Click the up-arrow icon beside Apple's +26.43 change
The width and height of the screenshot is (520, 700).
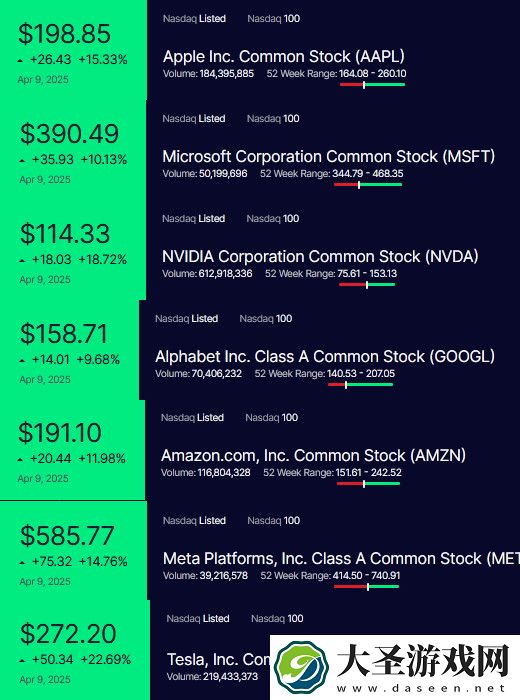pos(20,60)
